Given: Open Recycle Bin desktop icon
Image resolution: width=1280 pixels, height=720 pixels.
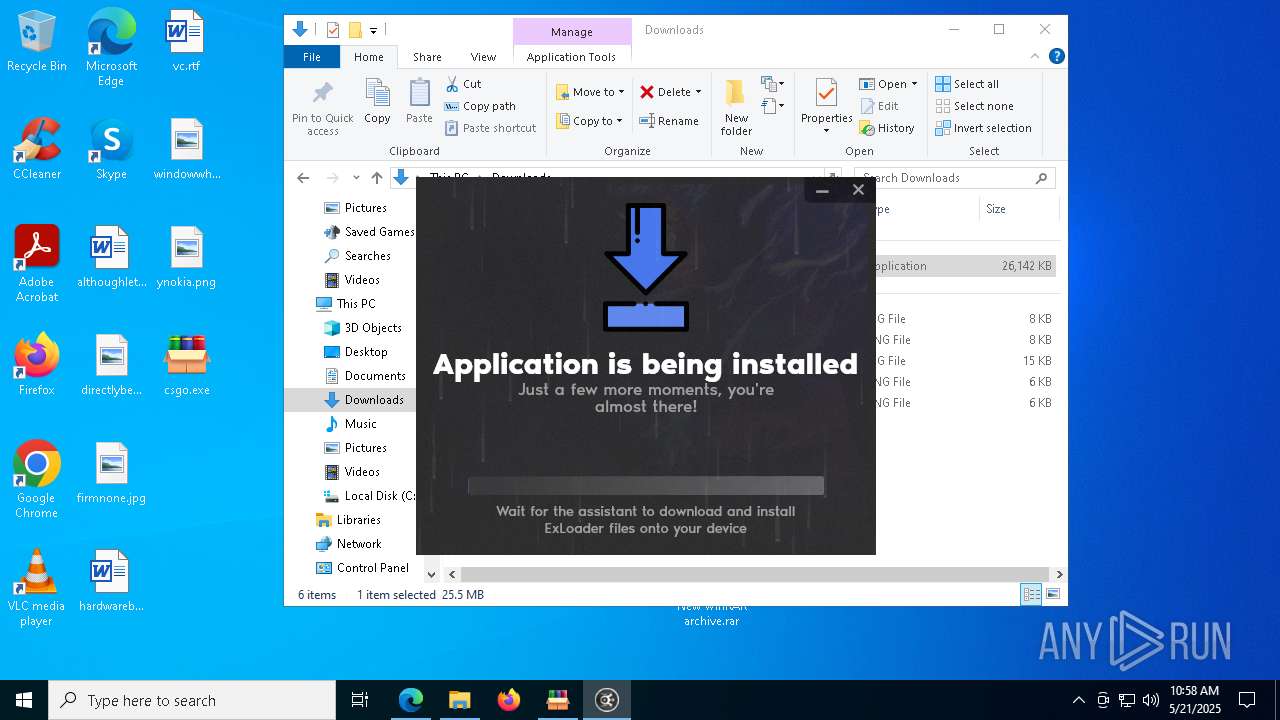Looking at the screenshot, I should pos(37,42).
